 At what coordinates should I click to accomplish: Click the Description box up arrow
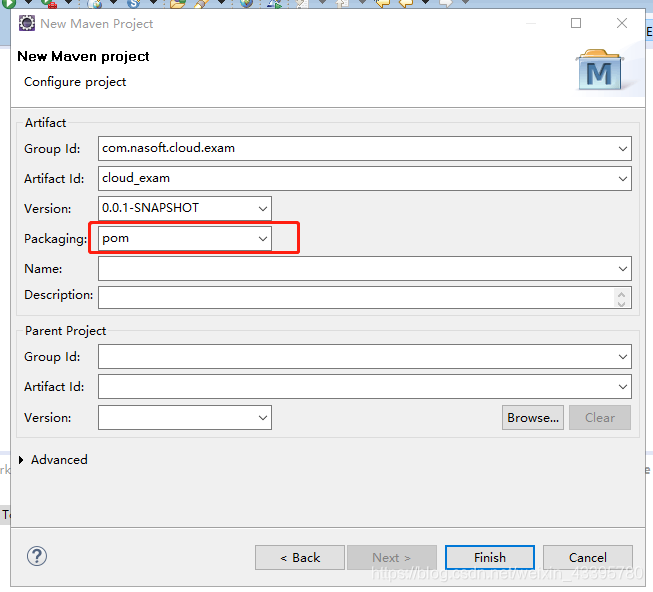point(622,294)
